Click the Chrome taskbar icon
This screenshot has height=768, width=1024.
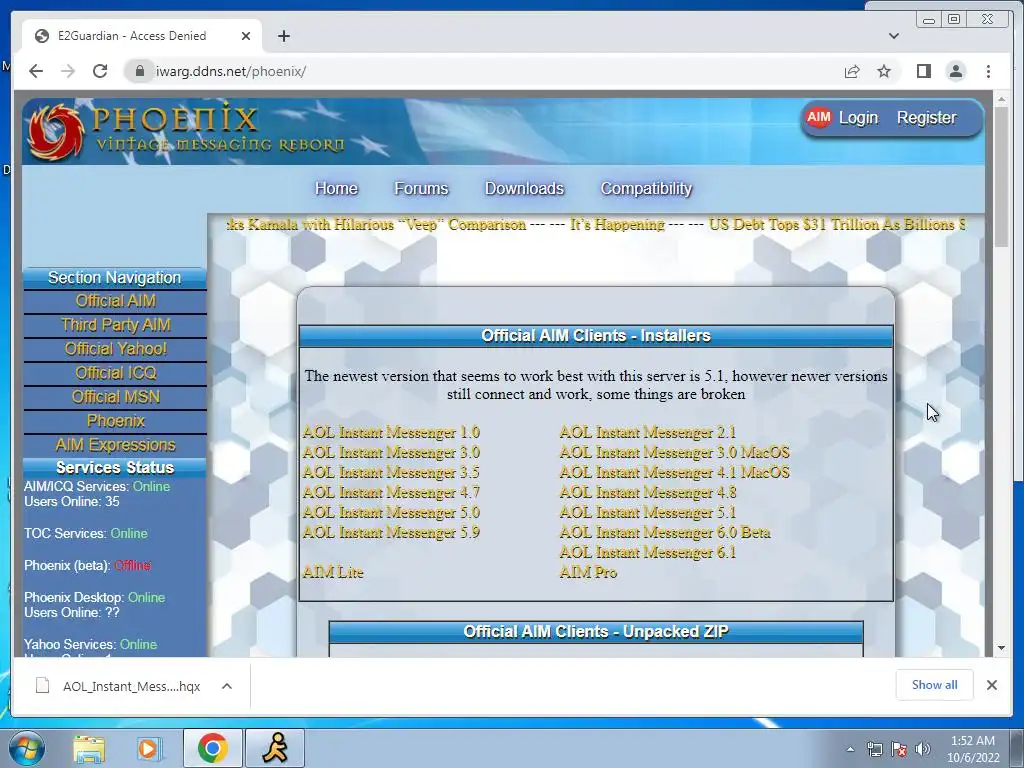pos(212,748)
